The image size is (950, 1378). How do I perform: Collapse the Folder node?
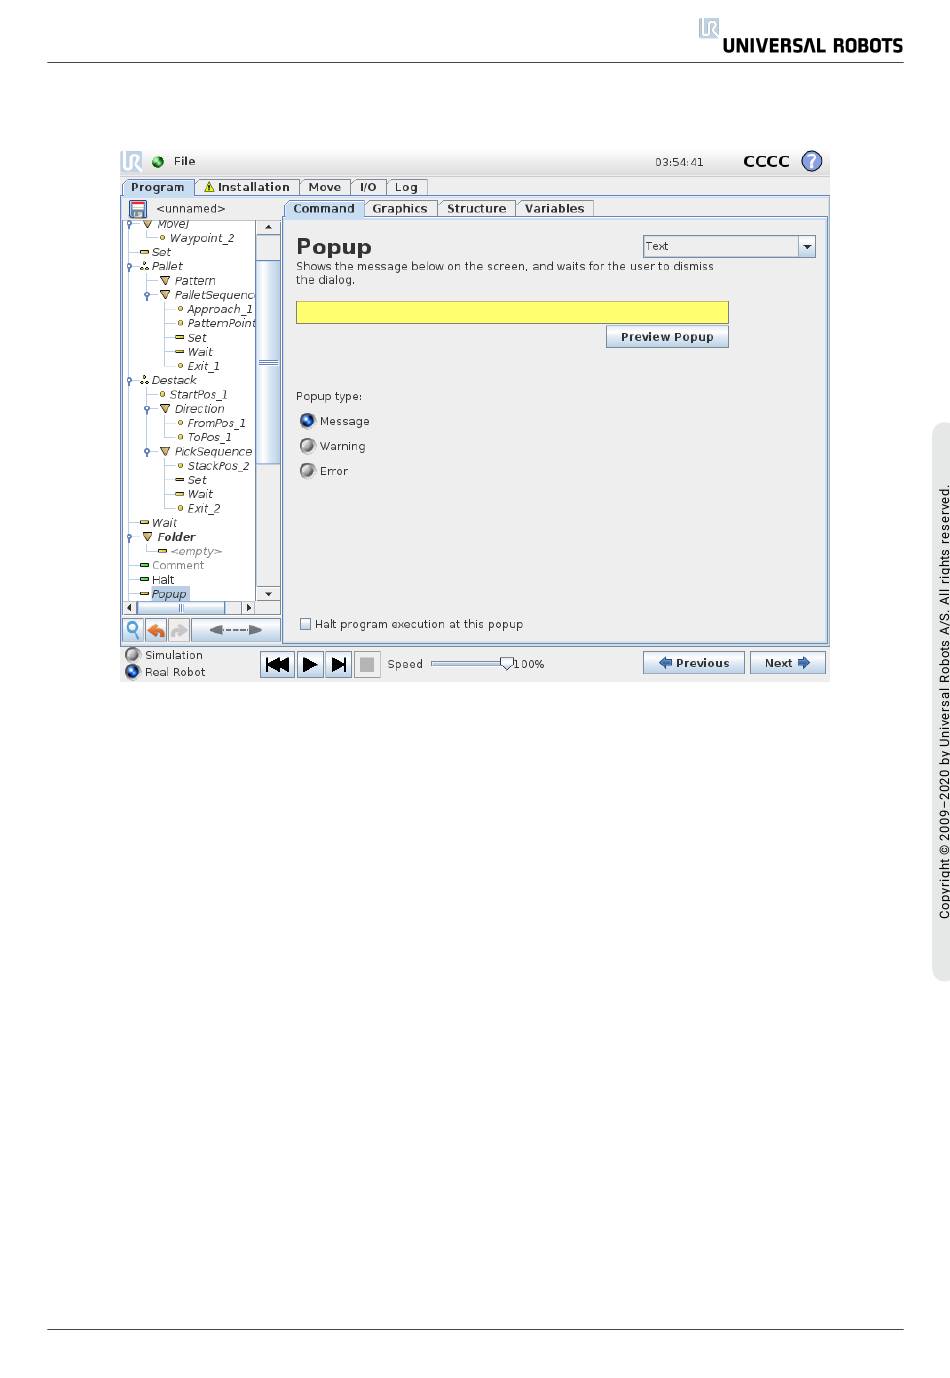point(129,537)
